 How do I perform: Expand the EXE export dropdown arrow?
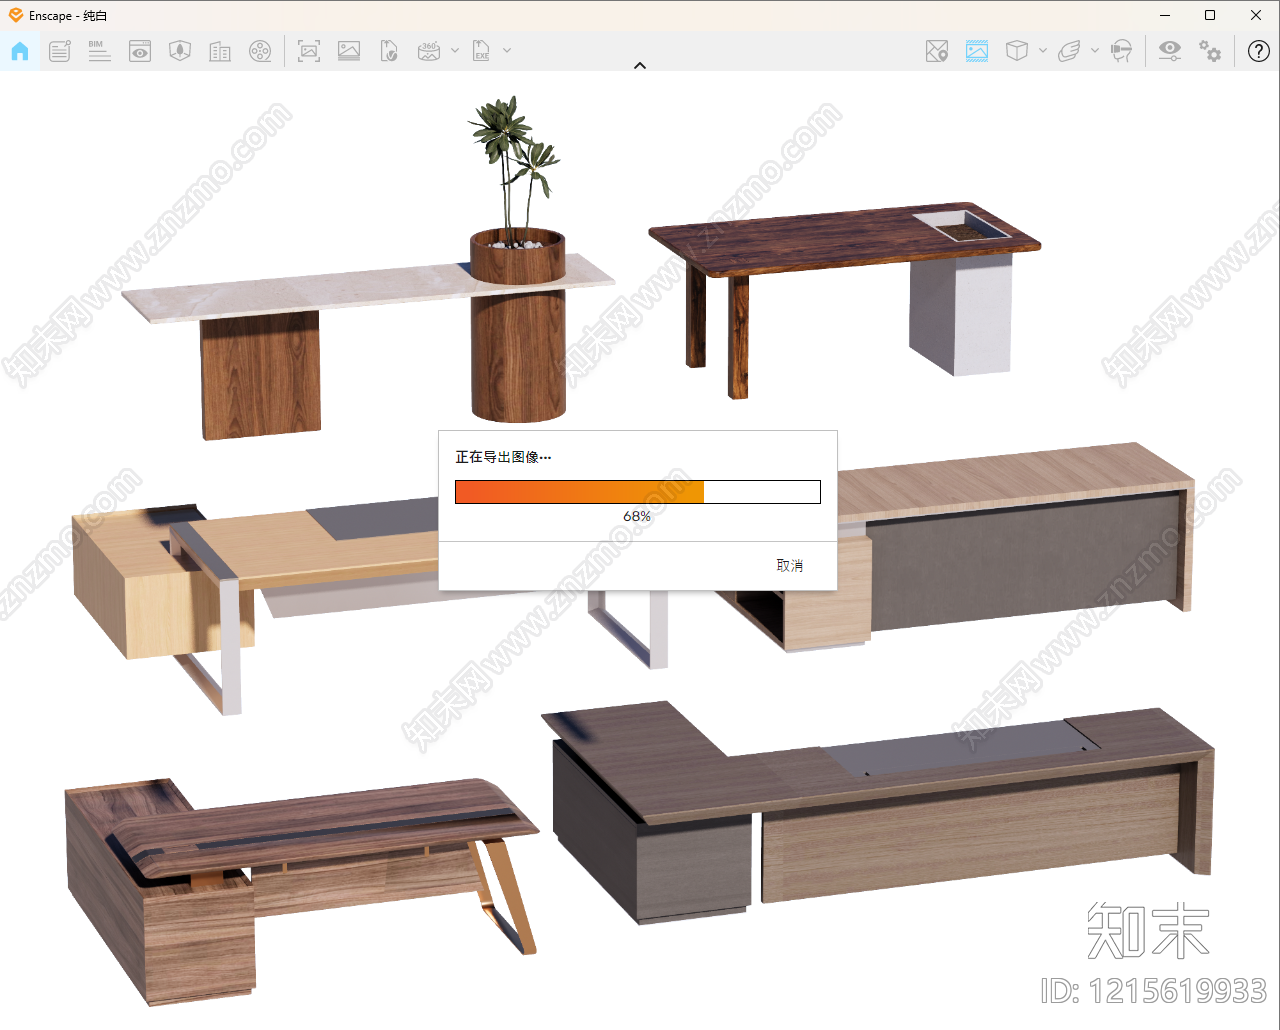click(x=507, y=51)
